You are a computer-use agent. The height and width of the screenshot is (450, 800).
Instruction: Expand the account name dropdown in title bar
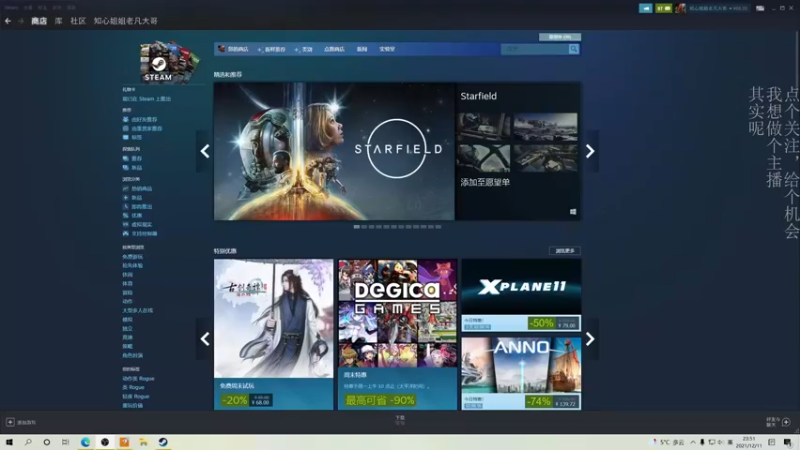coord(718,8)
